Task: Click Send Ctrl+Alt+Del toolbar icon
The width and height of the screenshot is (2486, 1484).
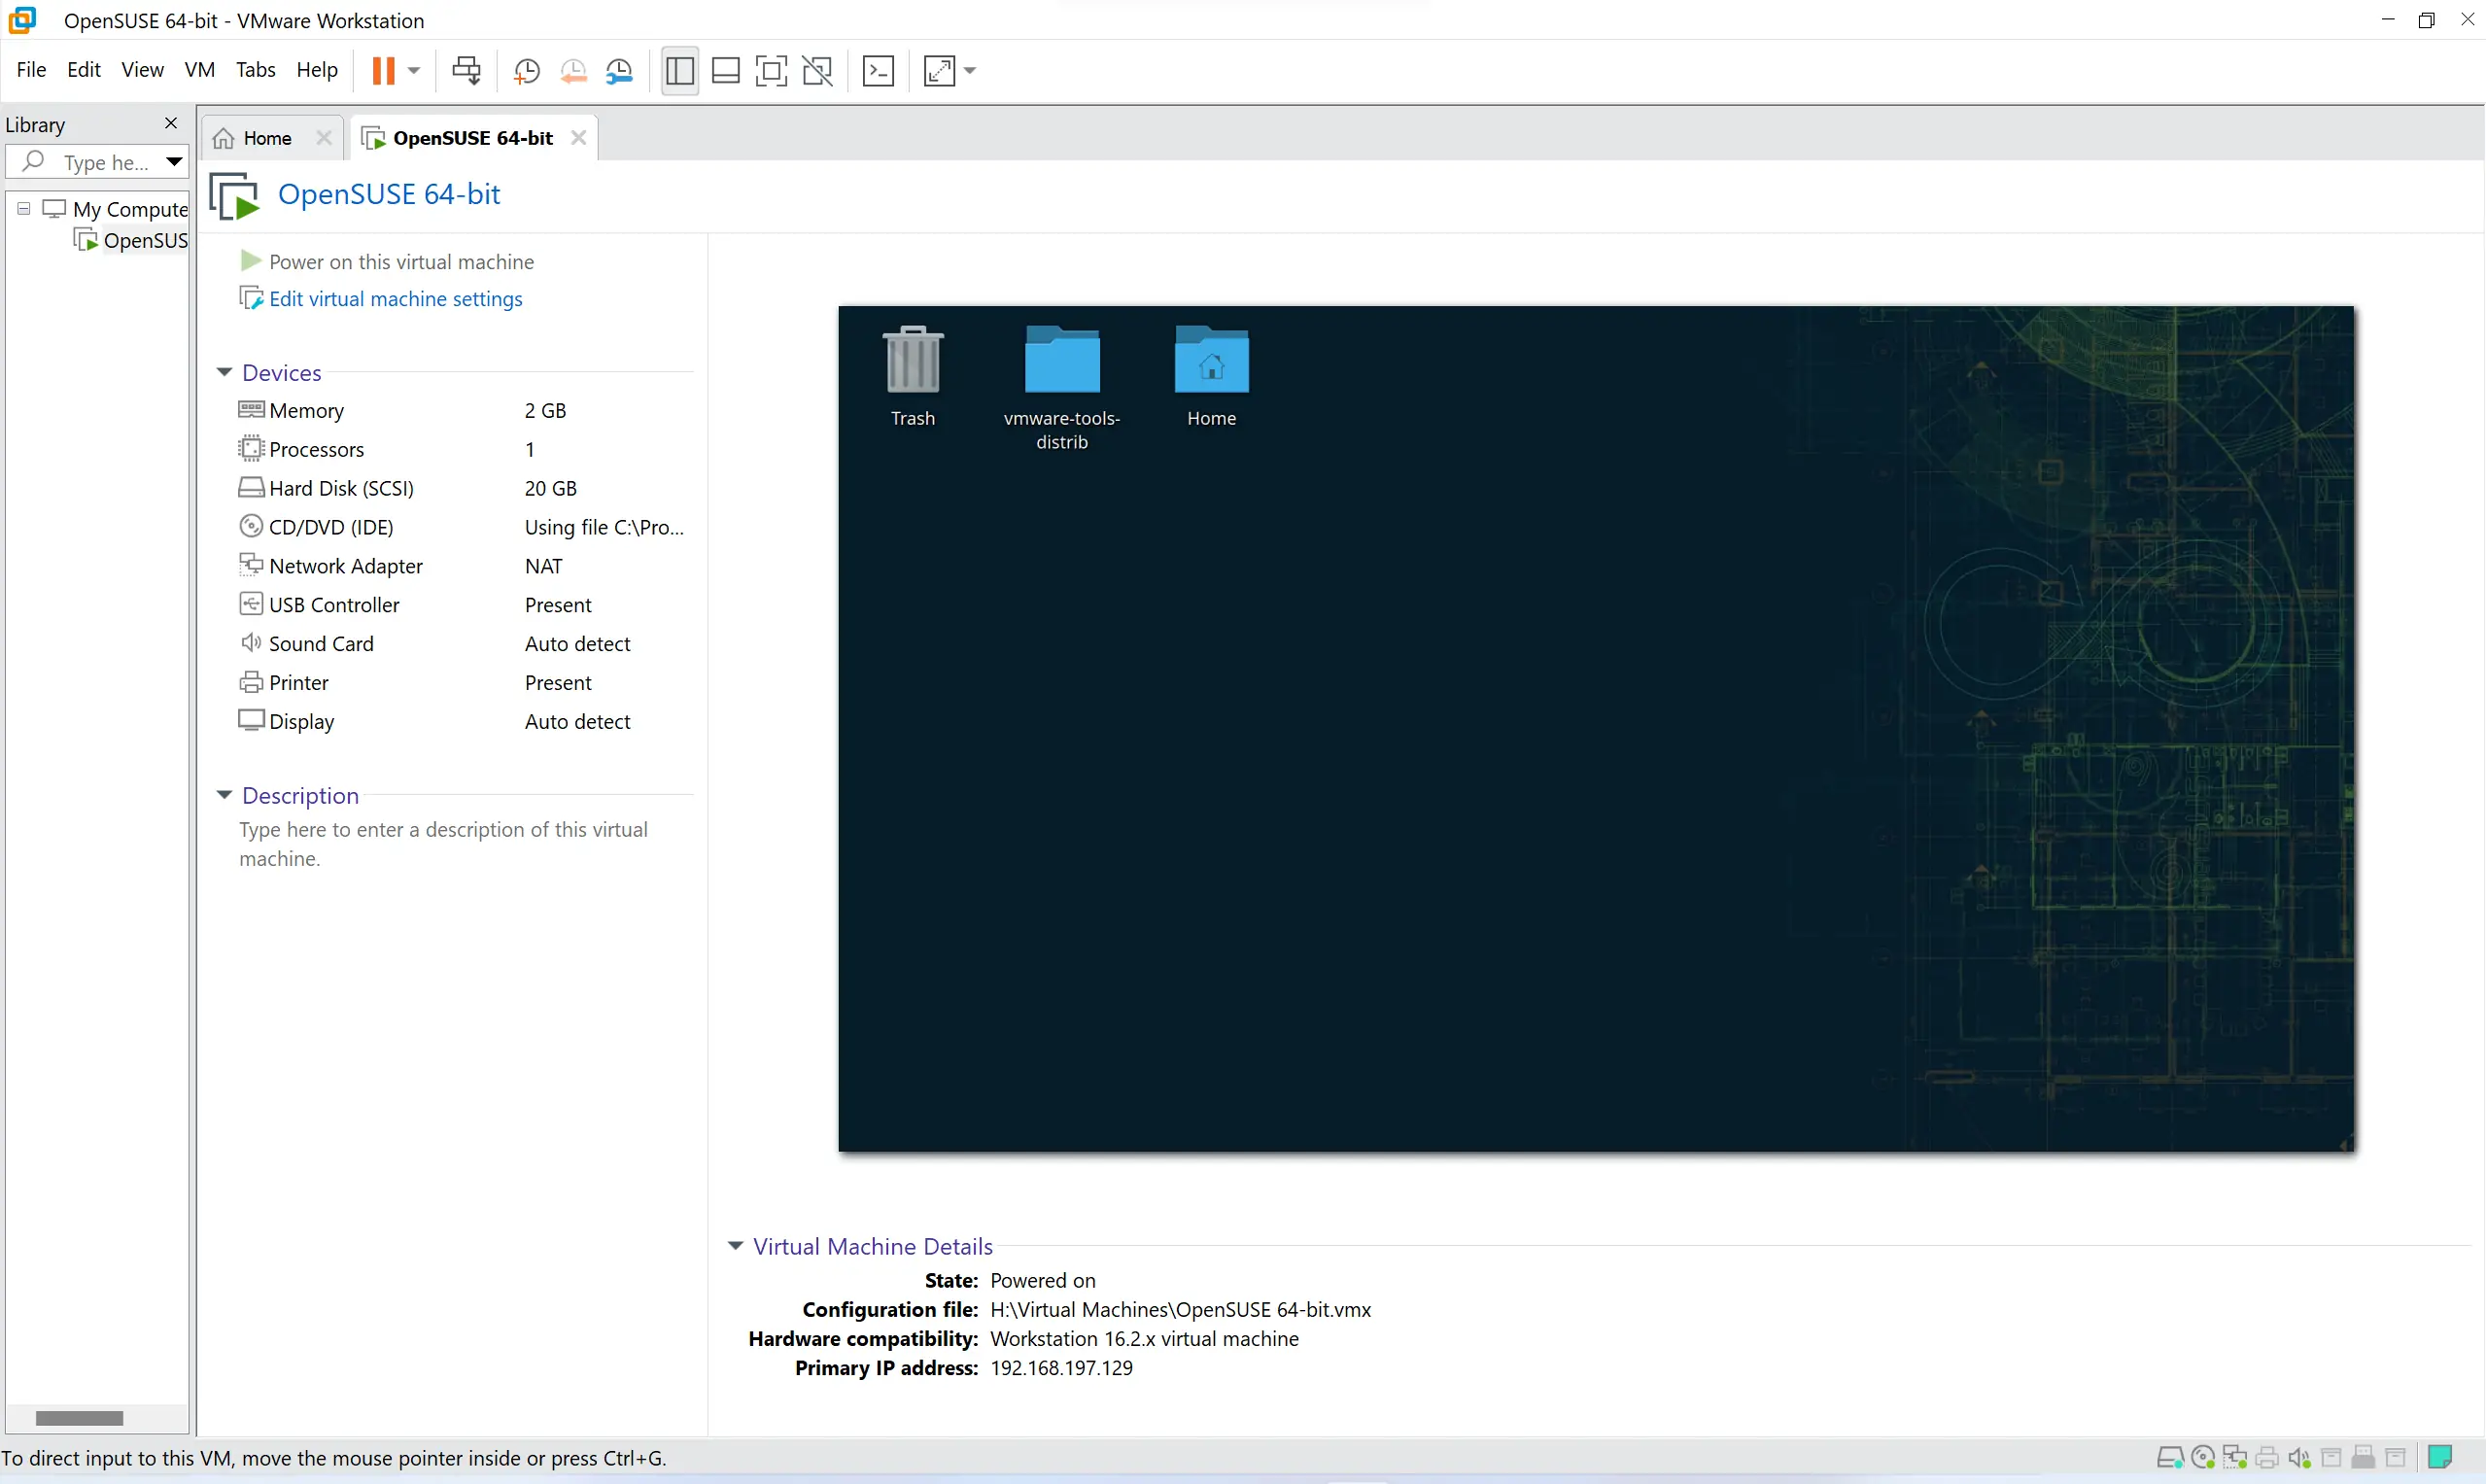Action: click(466, 70)
